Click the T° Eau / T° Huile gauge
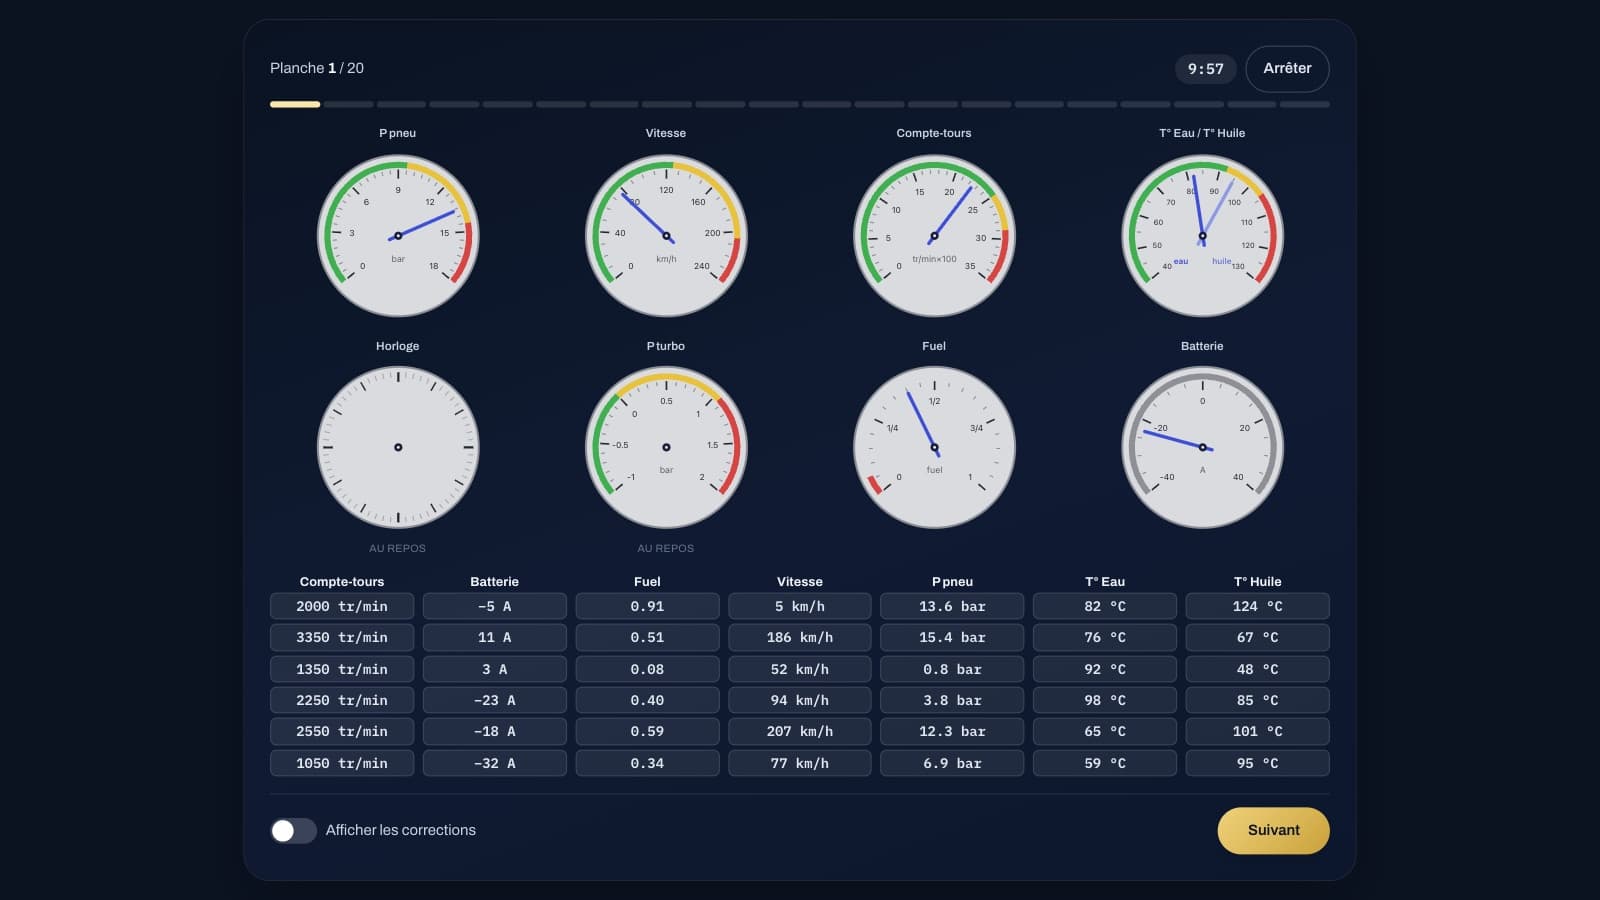 click(1202, 236)
